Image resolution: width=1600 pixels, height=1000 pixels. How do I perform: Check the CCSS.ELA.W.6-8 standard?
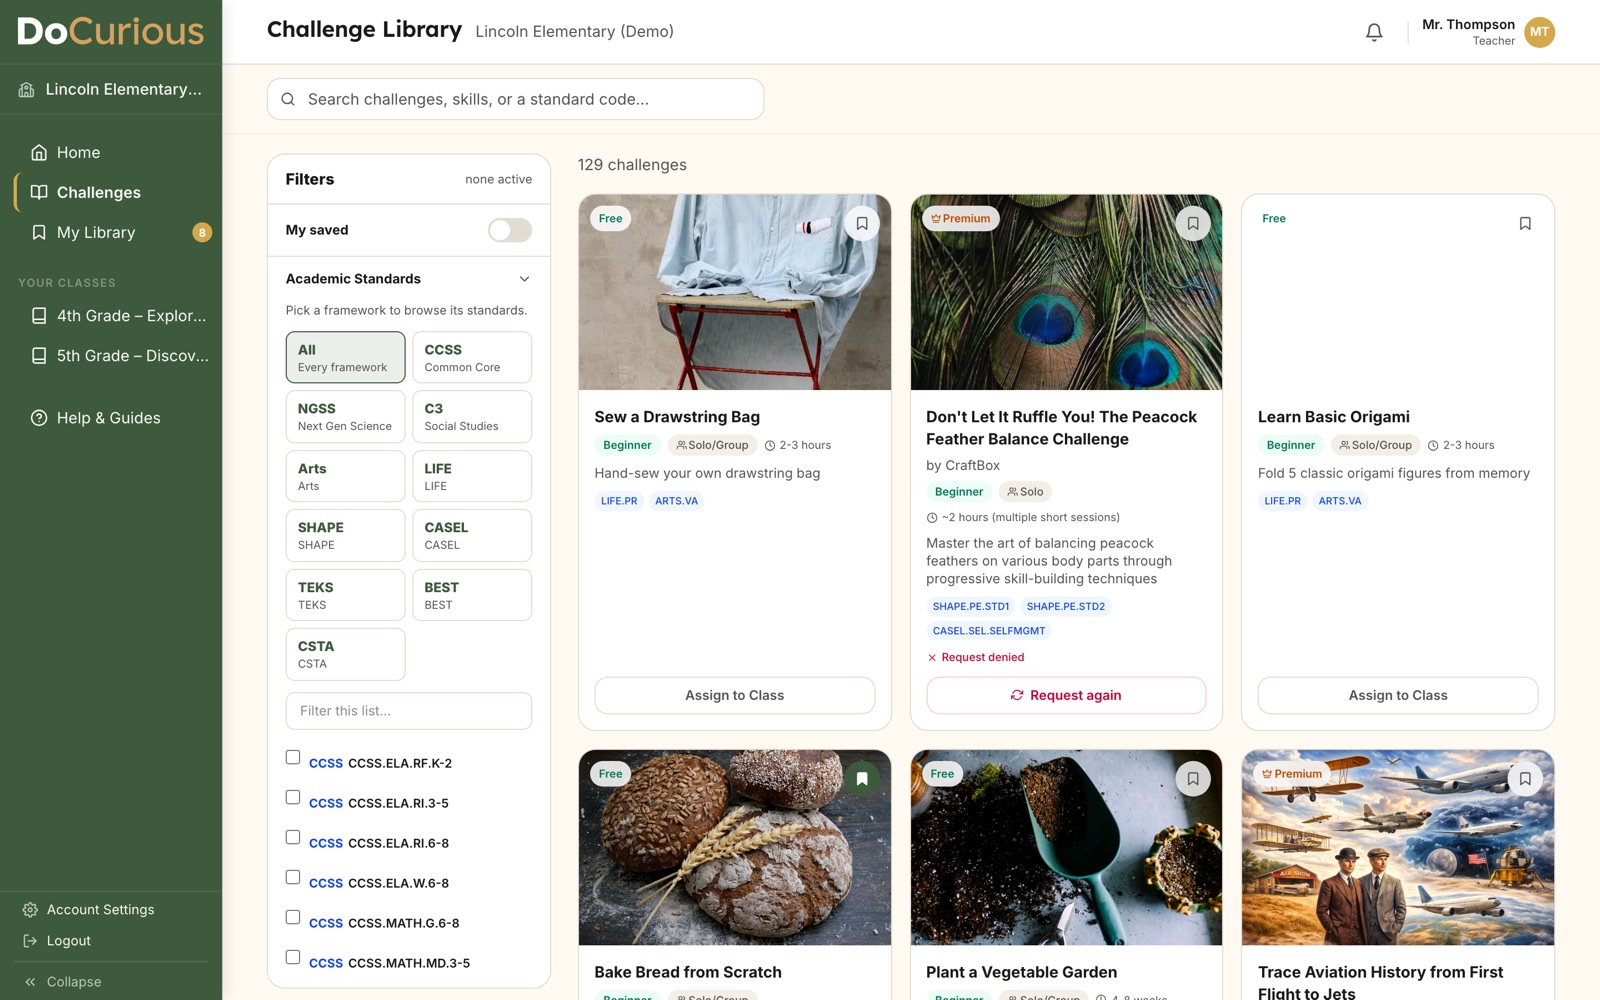(x=293, y=877)
